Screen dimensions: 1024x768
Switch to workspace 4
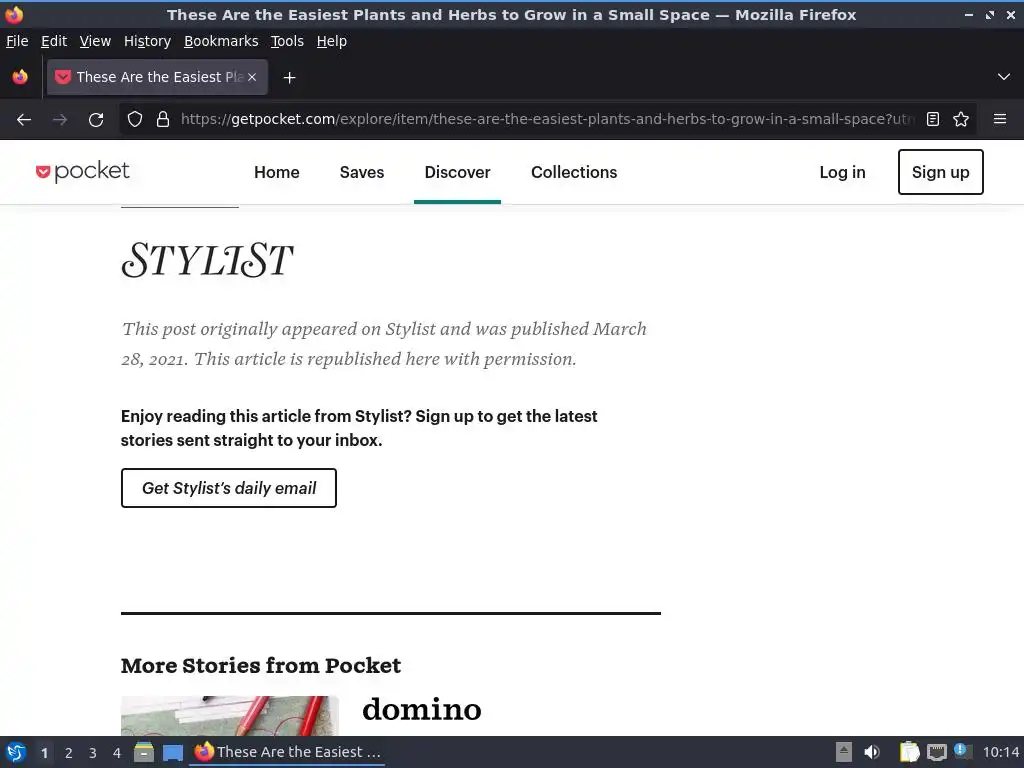coord(117,753)
